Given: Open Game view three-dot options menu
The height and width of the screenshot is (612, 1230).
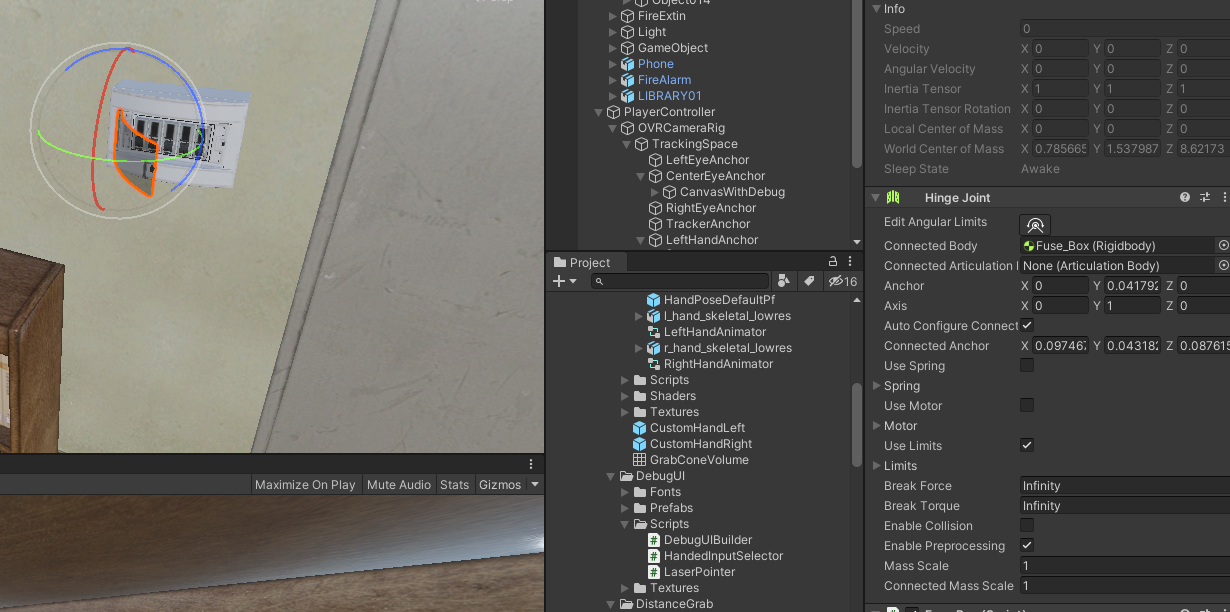Looking at the screenshot, I should click(532, 465).
